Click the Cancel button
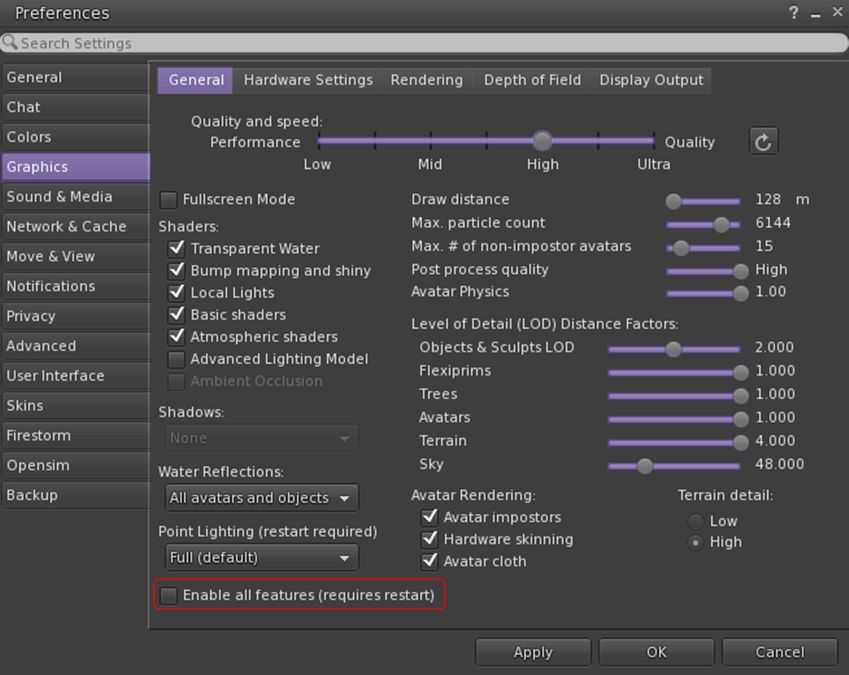 779,652
